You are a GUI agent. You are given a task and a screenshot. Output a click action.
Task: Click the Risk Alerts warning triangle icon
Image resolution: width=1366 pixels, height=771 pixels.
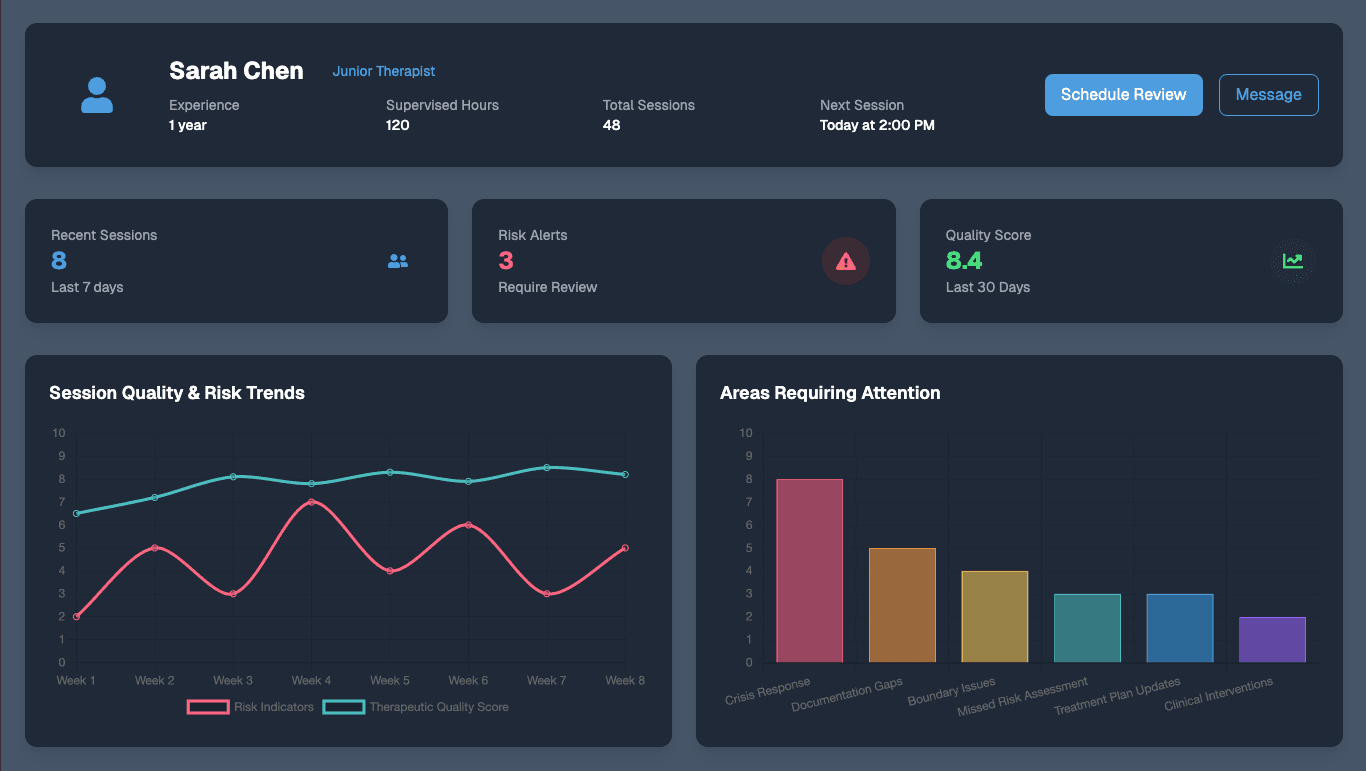click(846, 261)
